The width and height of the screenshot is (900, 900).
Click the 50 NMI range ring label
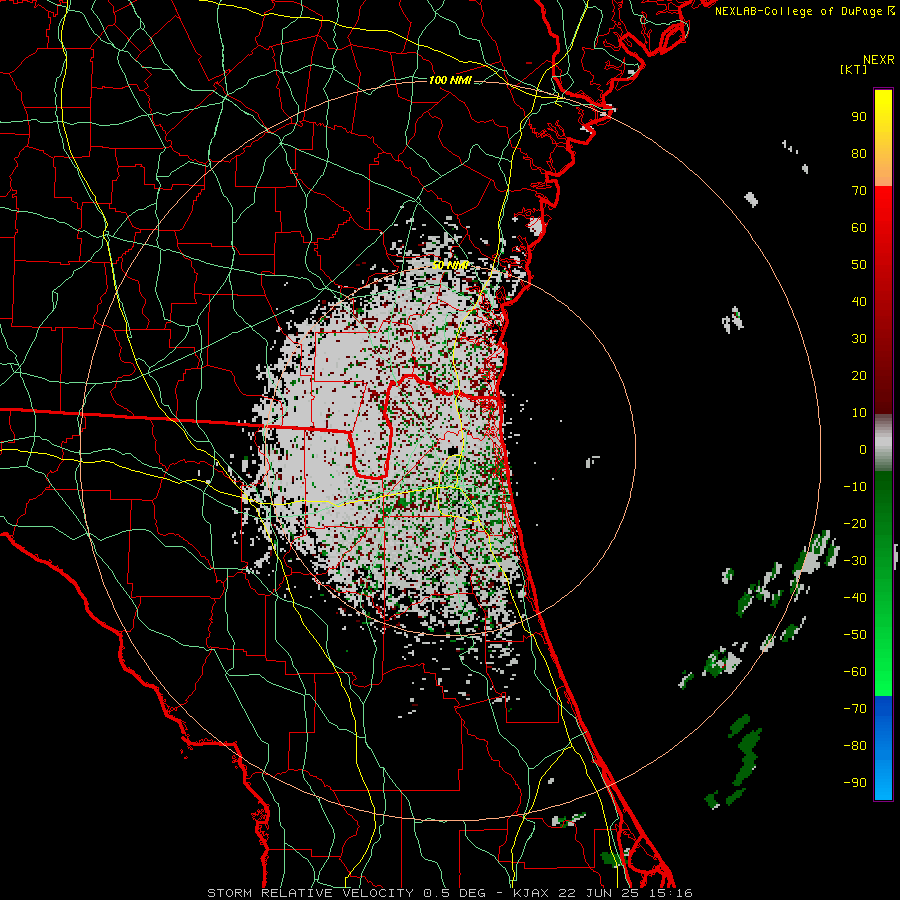coord(450,265)
